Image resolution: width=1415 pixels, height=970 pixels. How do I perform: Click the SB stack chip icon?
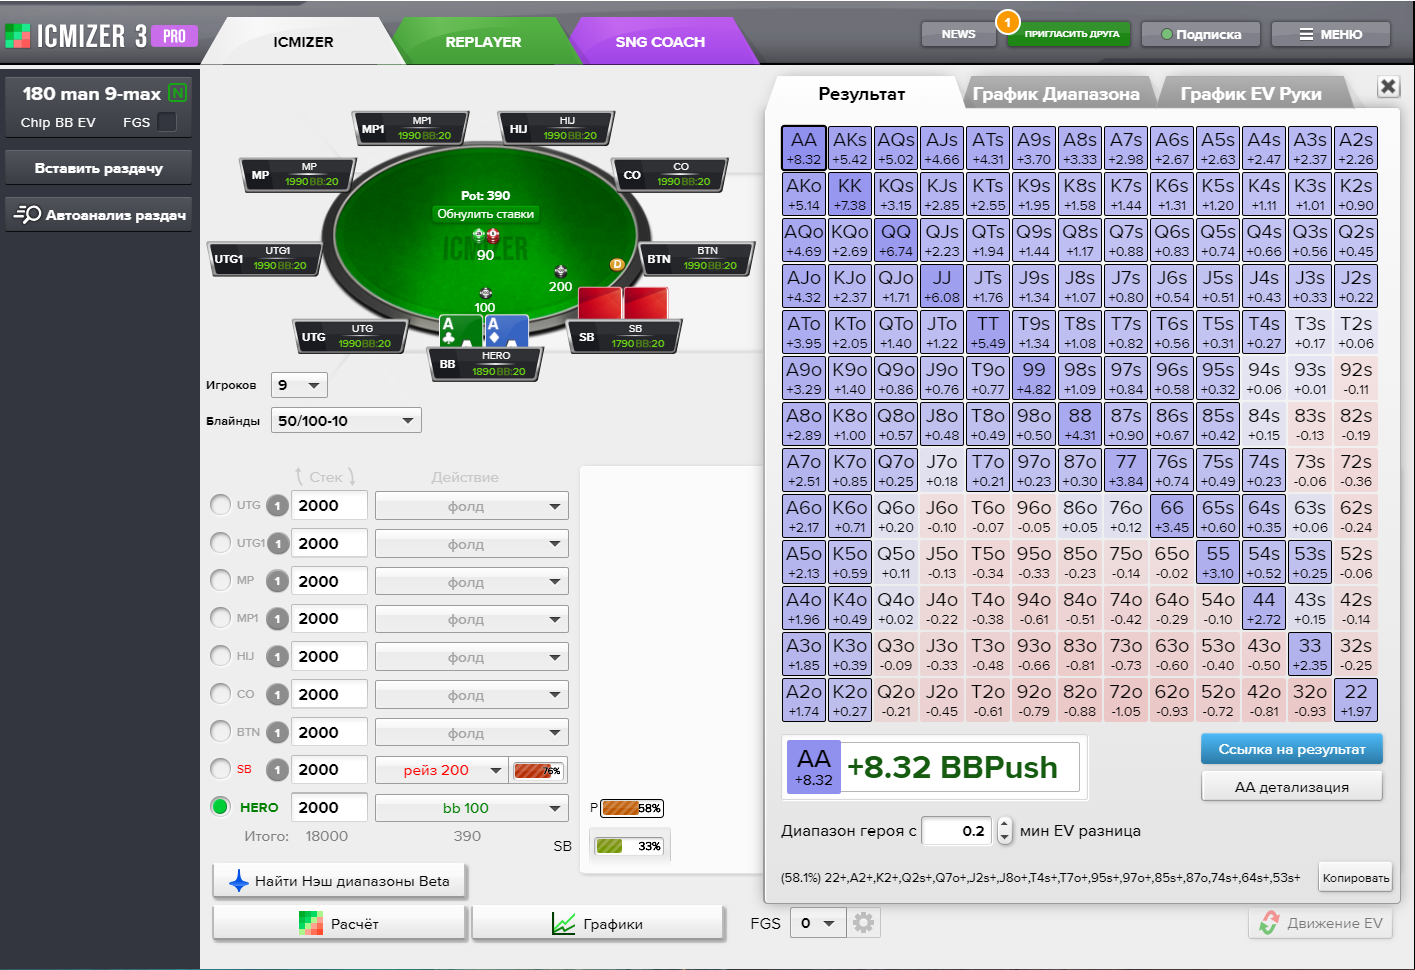(278, 770)
